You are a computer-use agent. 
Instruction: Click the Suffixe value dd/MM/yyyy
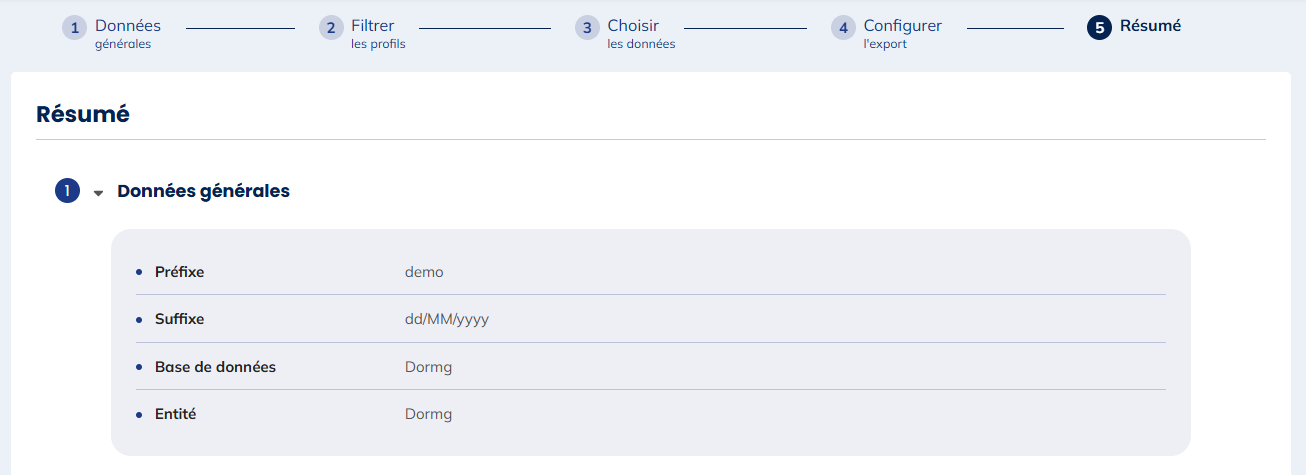[x=446, y=319]
